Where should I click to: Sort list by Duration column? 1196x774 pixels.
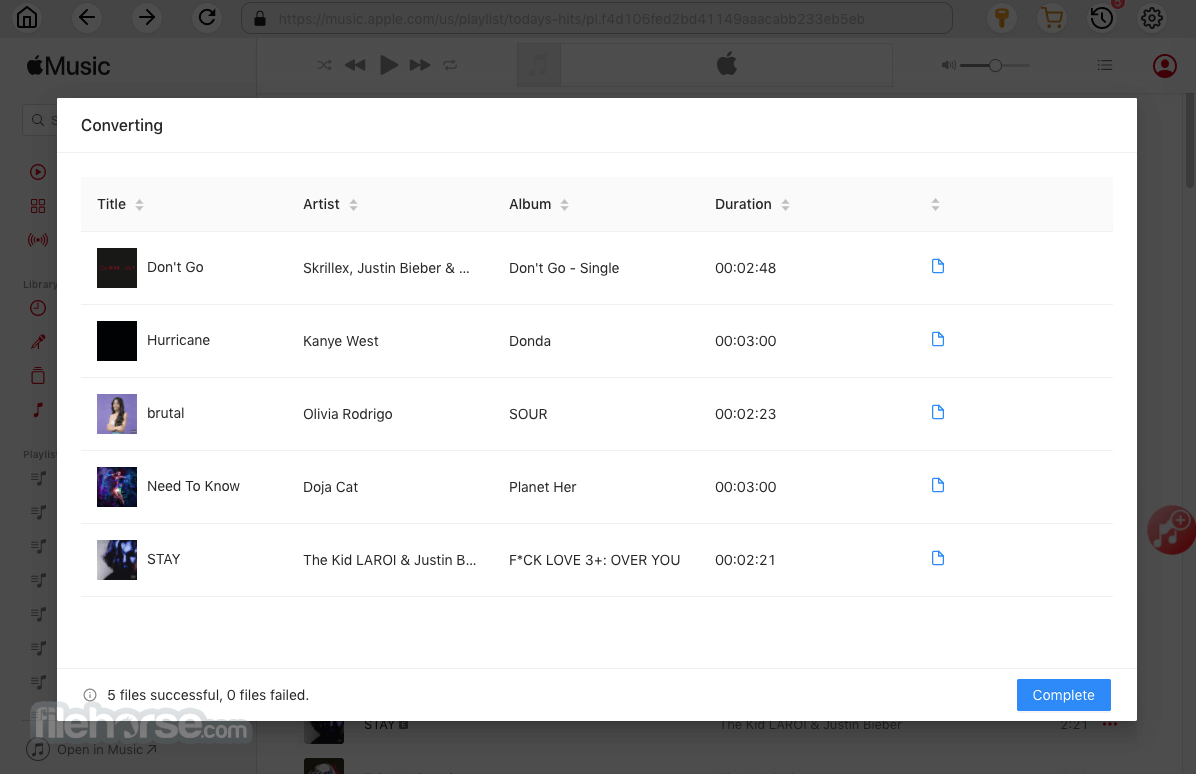tap(752, 204)
